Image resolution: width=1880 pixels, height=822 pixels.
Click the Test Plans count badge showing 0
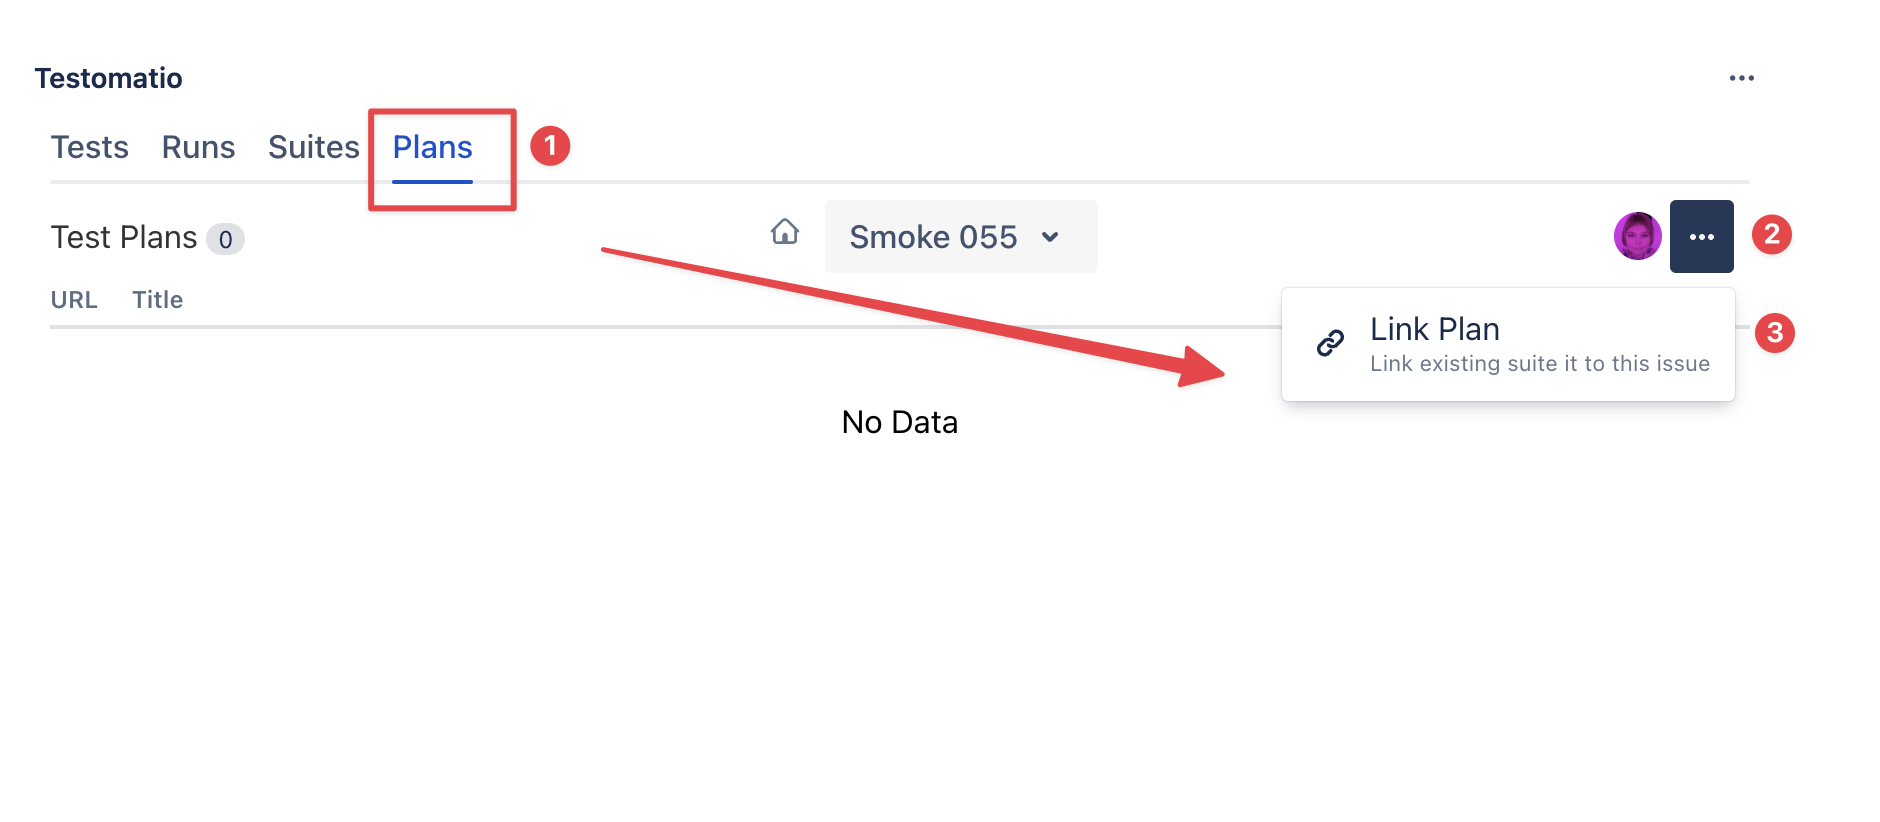pyautogui.click(x=225, y=240)
